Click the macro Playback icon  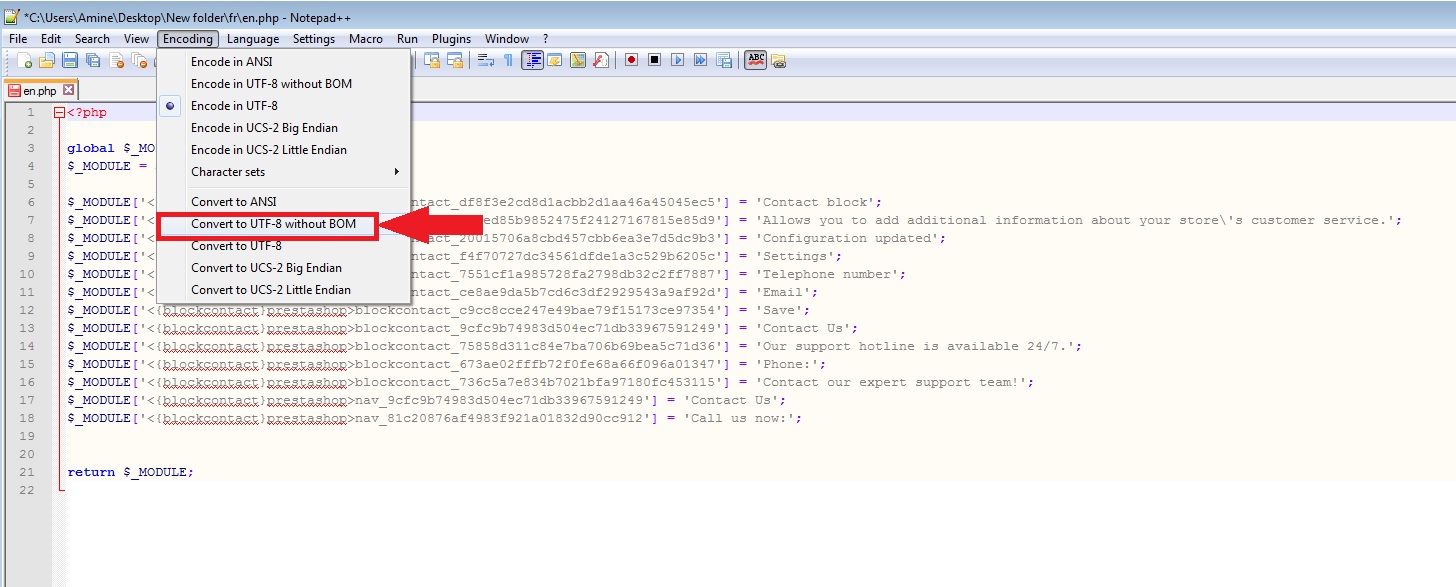click(x=677, y=60)
